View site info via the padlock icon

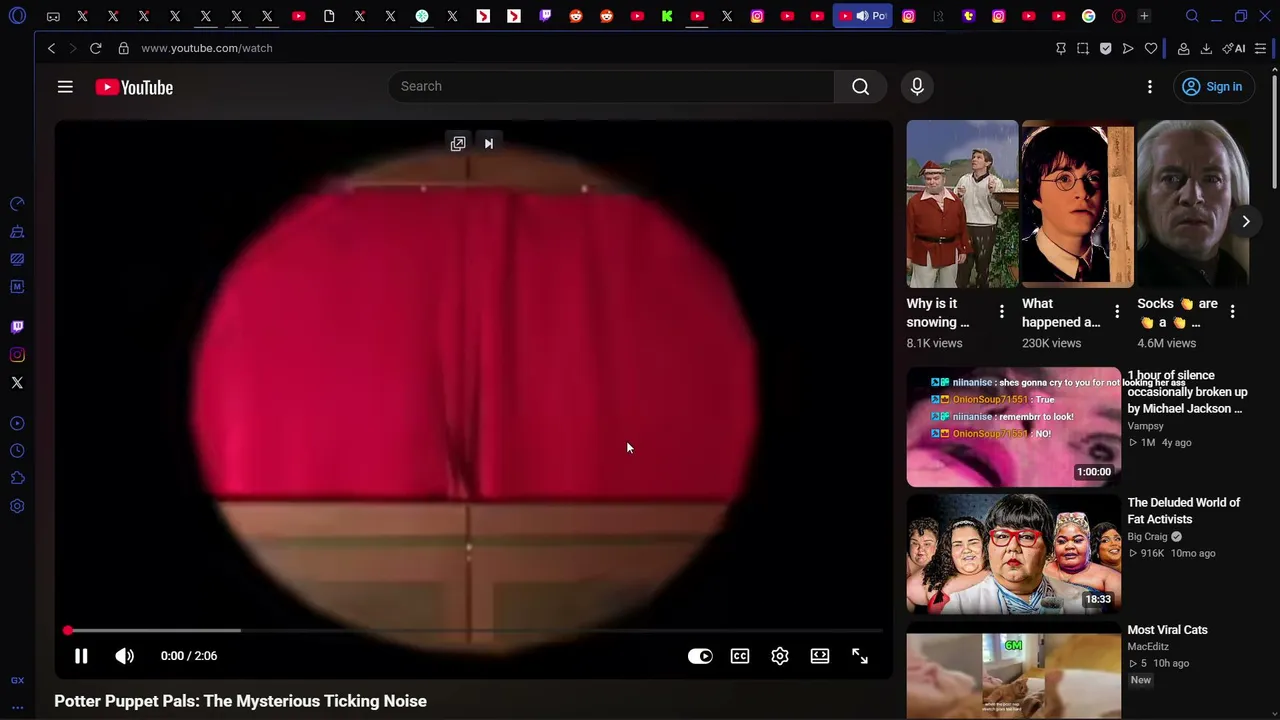pyautogui.click(x=123, y=48)
